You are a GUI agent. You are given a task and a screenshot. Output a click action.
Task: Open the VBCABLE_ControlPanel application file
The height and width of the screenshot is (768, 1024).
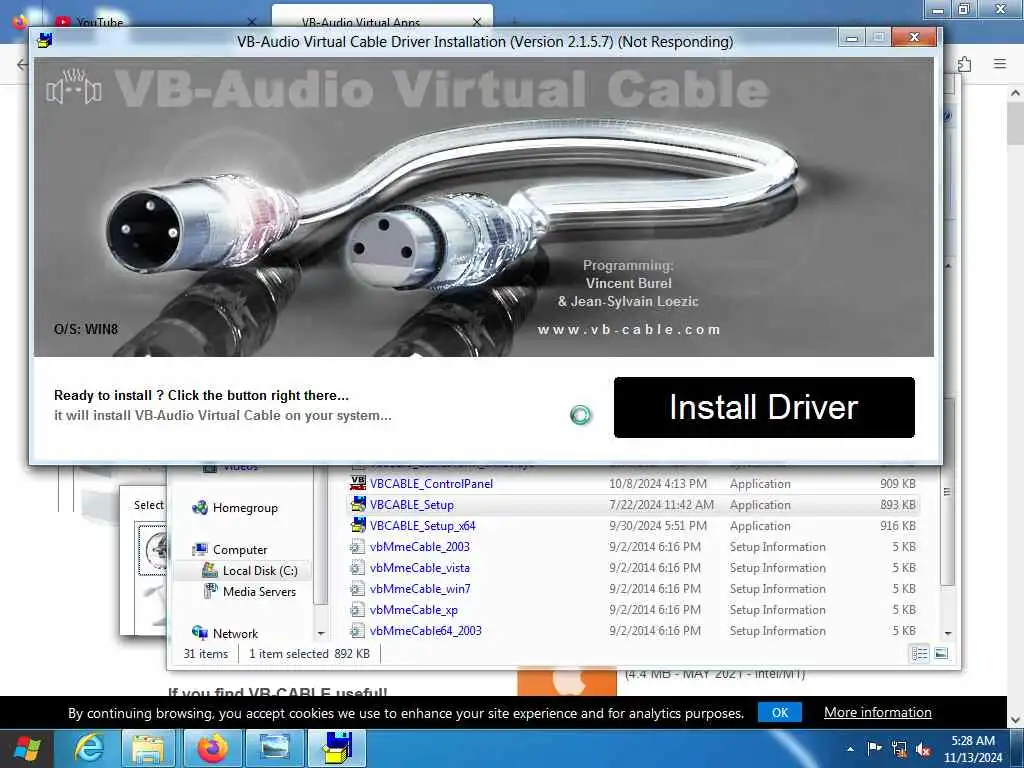tap(431, 484)
